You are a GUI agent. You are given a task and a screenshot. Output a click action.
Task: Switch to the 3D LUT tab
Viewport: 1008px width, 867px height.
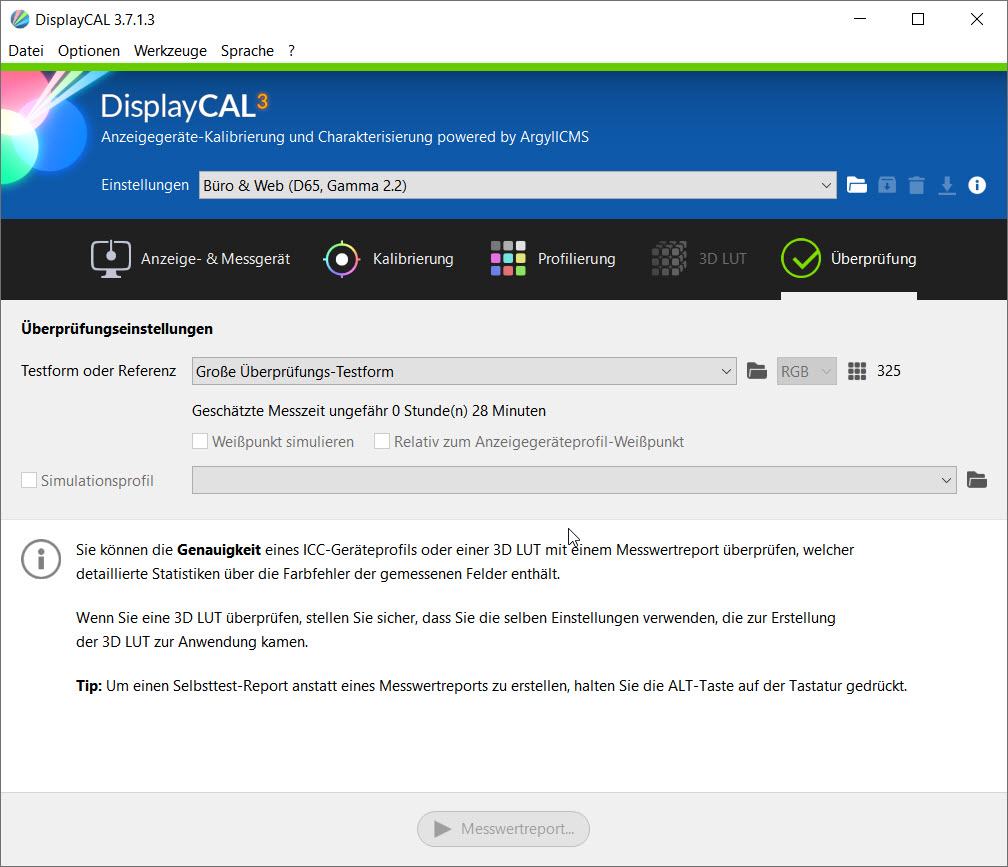(x=723, y=259)
